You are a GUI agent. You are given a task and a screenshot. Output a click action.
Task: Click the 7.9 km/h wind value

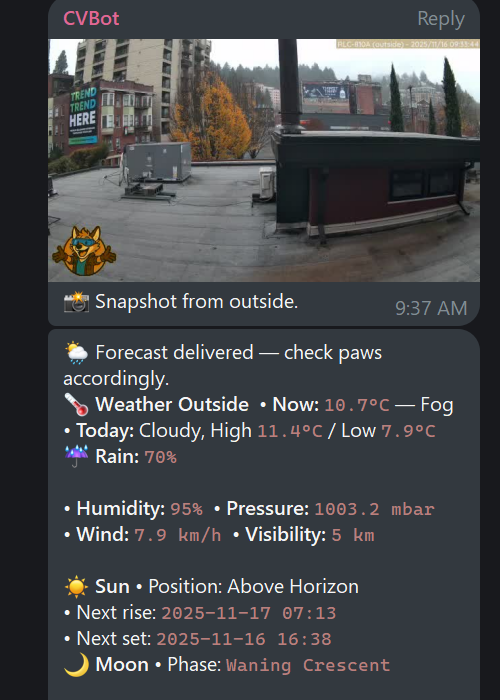178,535
